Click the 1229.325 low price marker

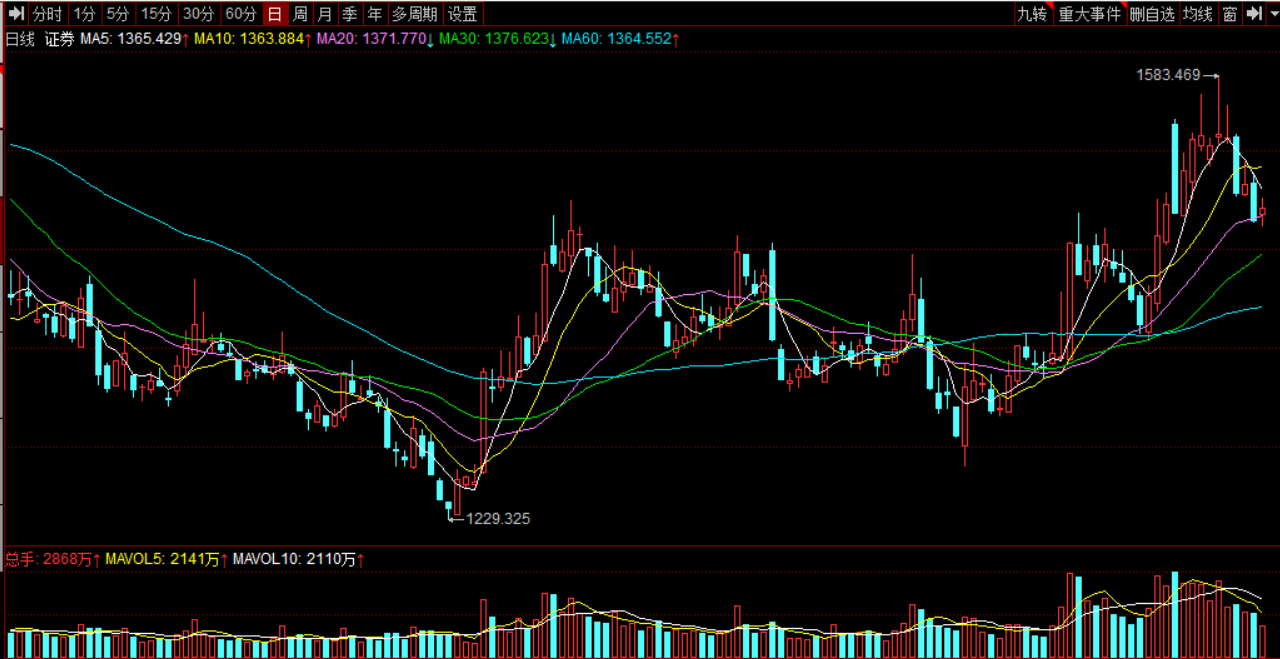[498, 518]
